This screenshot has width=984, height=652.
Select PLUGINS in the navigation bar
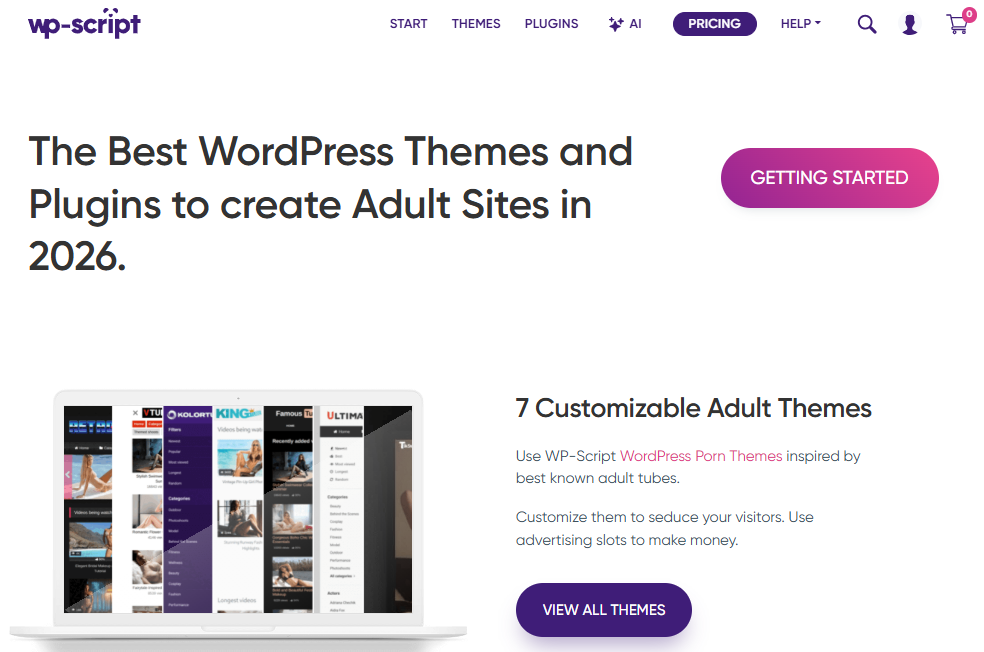click(551, 24)
